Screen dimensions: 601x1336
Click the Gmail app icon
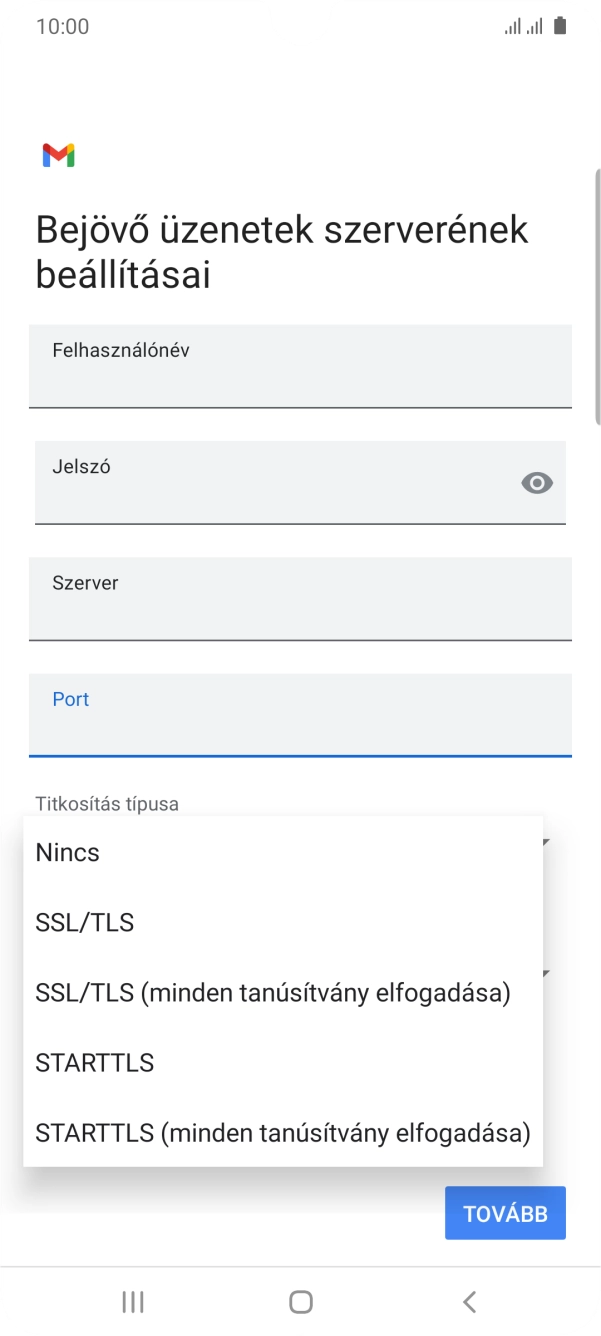[x=60, y=155]
